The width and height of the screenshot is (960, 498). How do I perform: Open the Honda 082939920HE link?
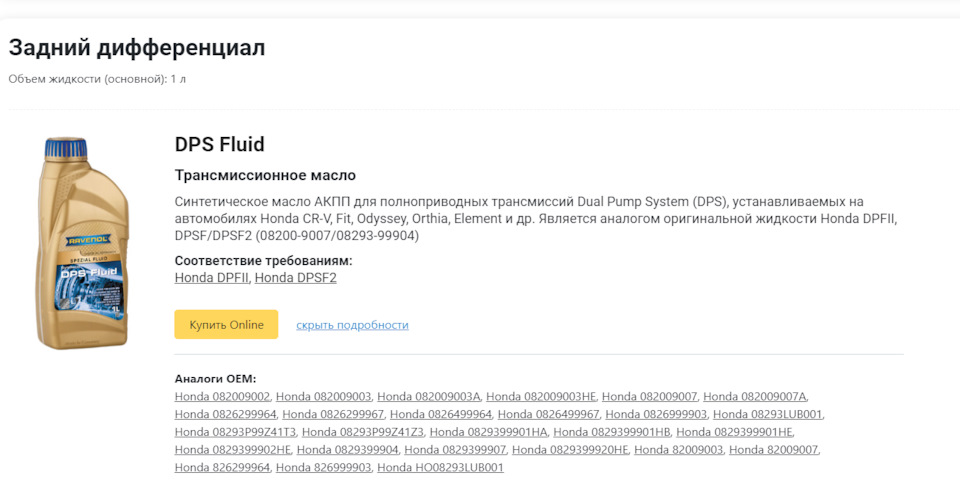pyautogui.click(x=571, y=450)
